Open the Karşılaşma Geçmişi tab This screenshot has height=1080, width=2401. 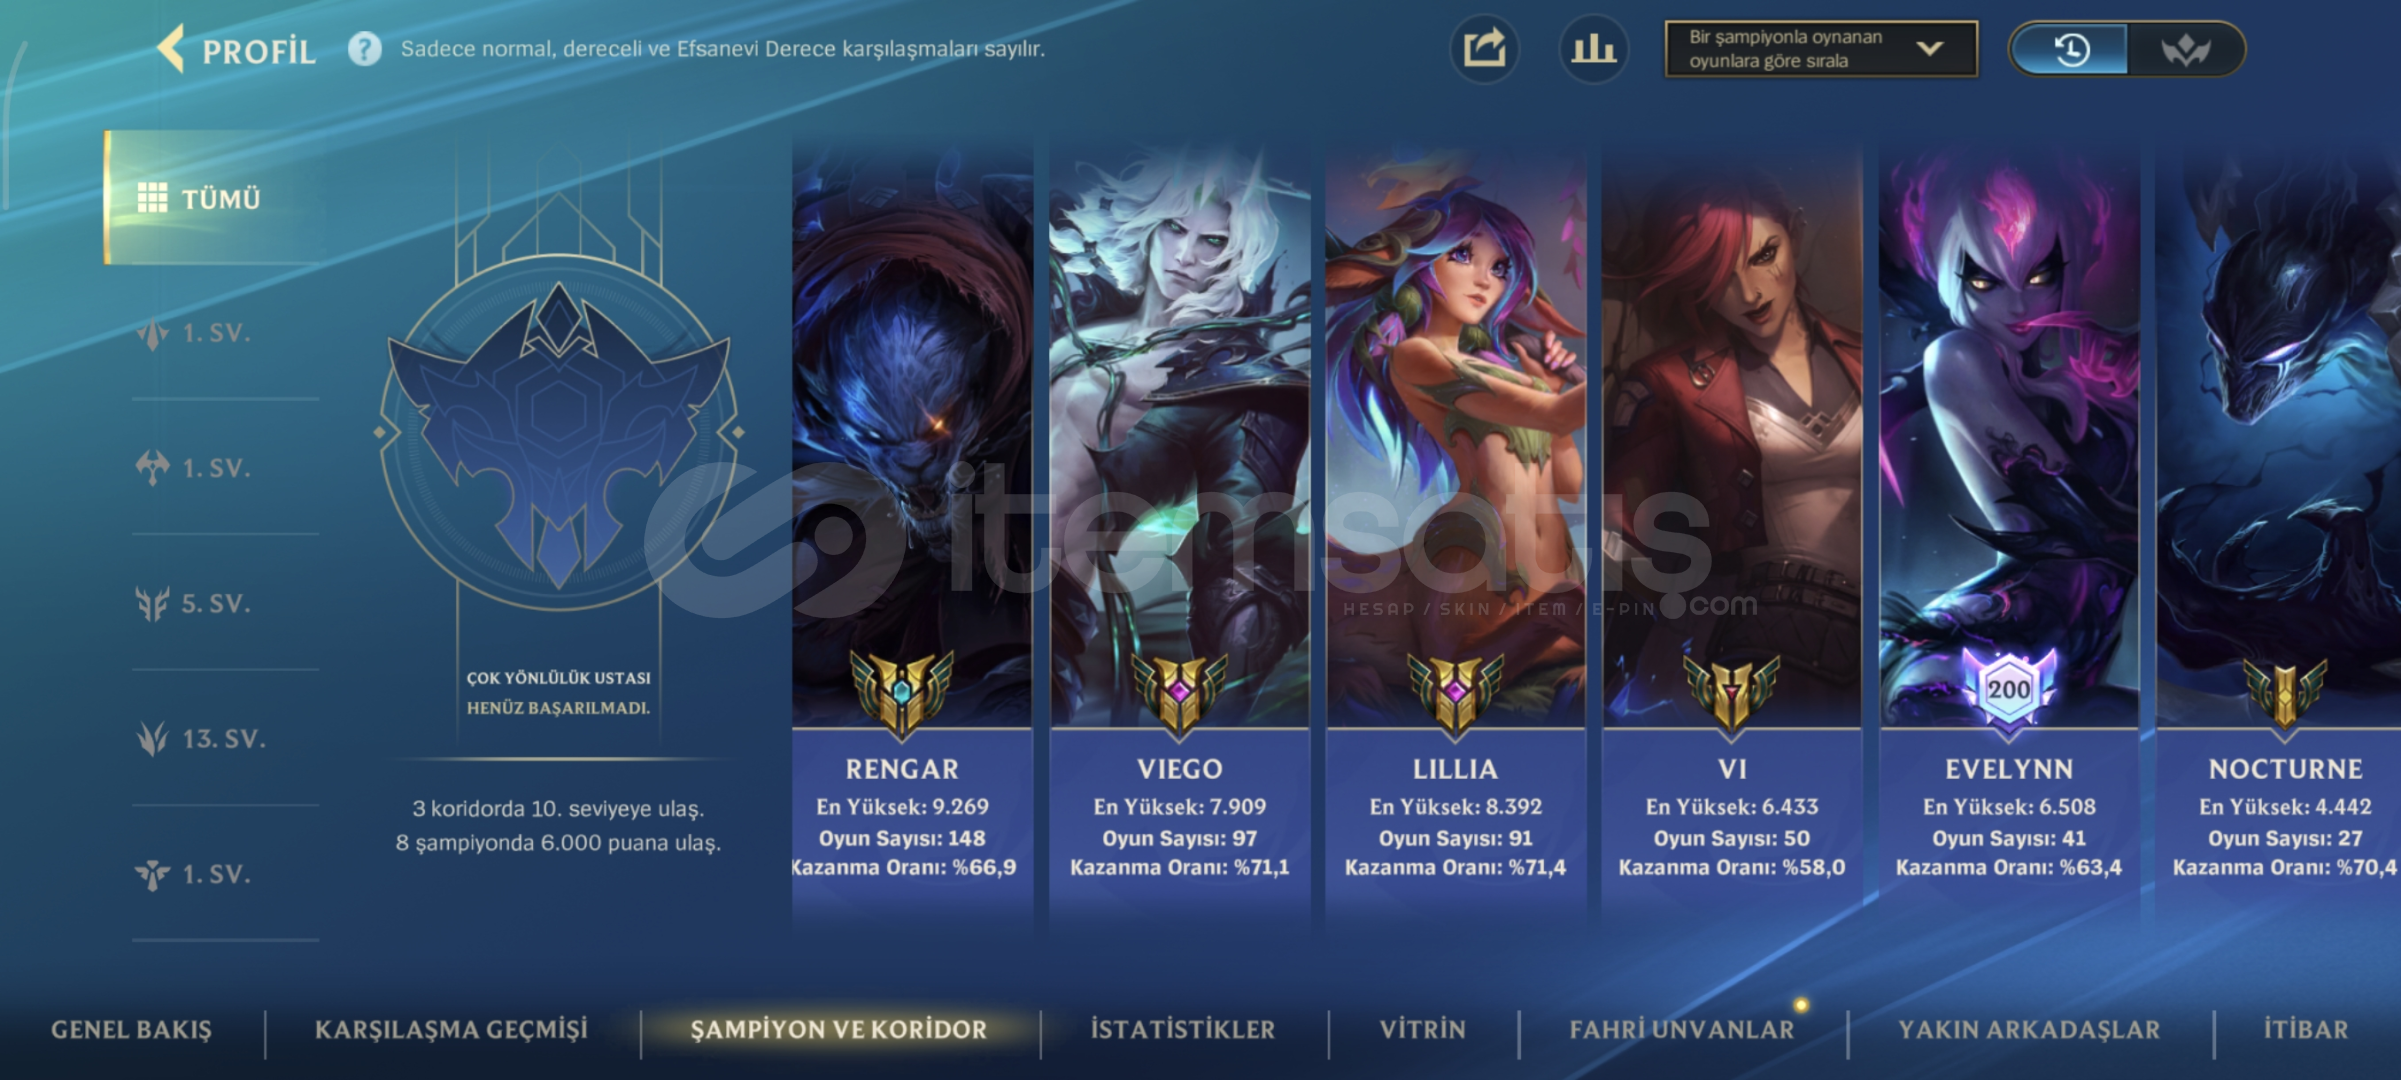[451, 1029]
